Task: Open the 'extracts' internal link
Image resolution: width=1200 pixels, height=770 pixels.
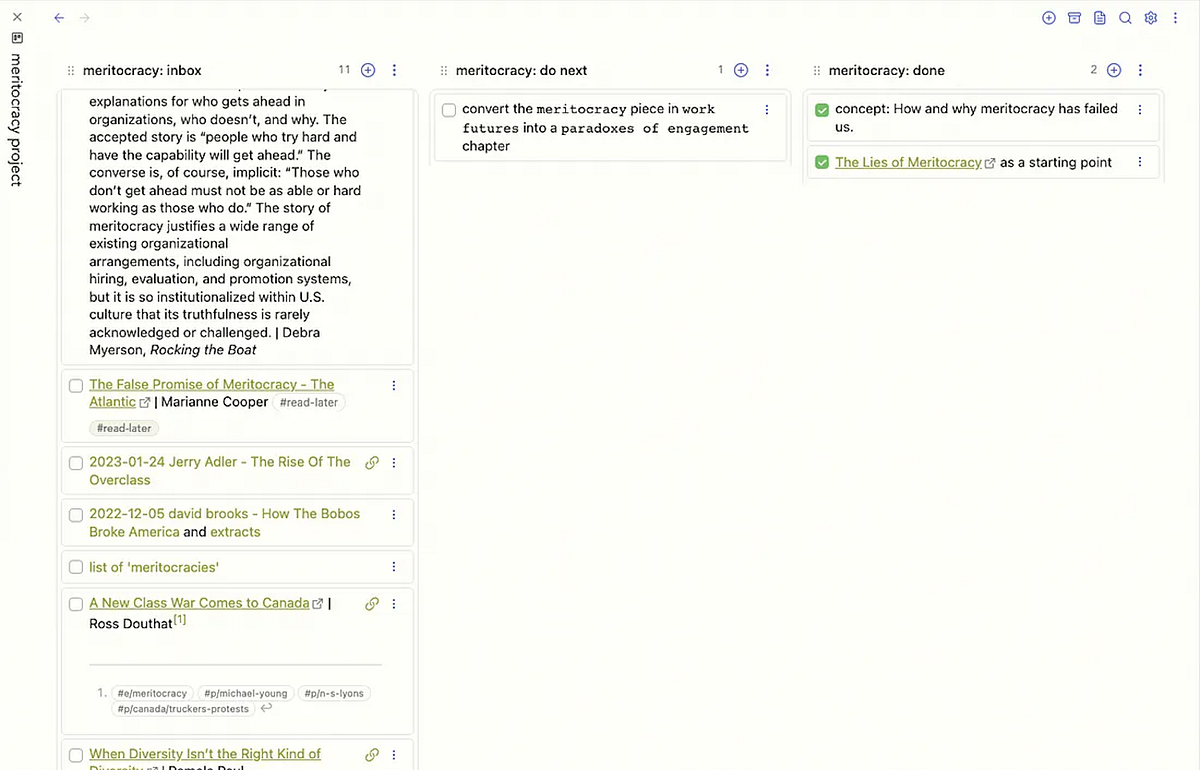Action: point(235,532)
